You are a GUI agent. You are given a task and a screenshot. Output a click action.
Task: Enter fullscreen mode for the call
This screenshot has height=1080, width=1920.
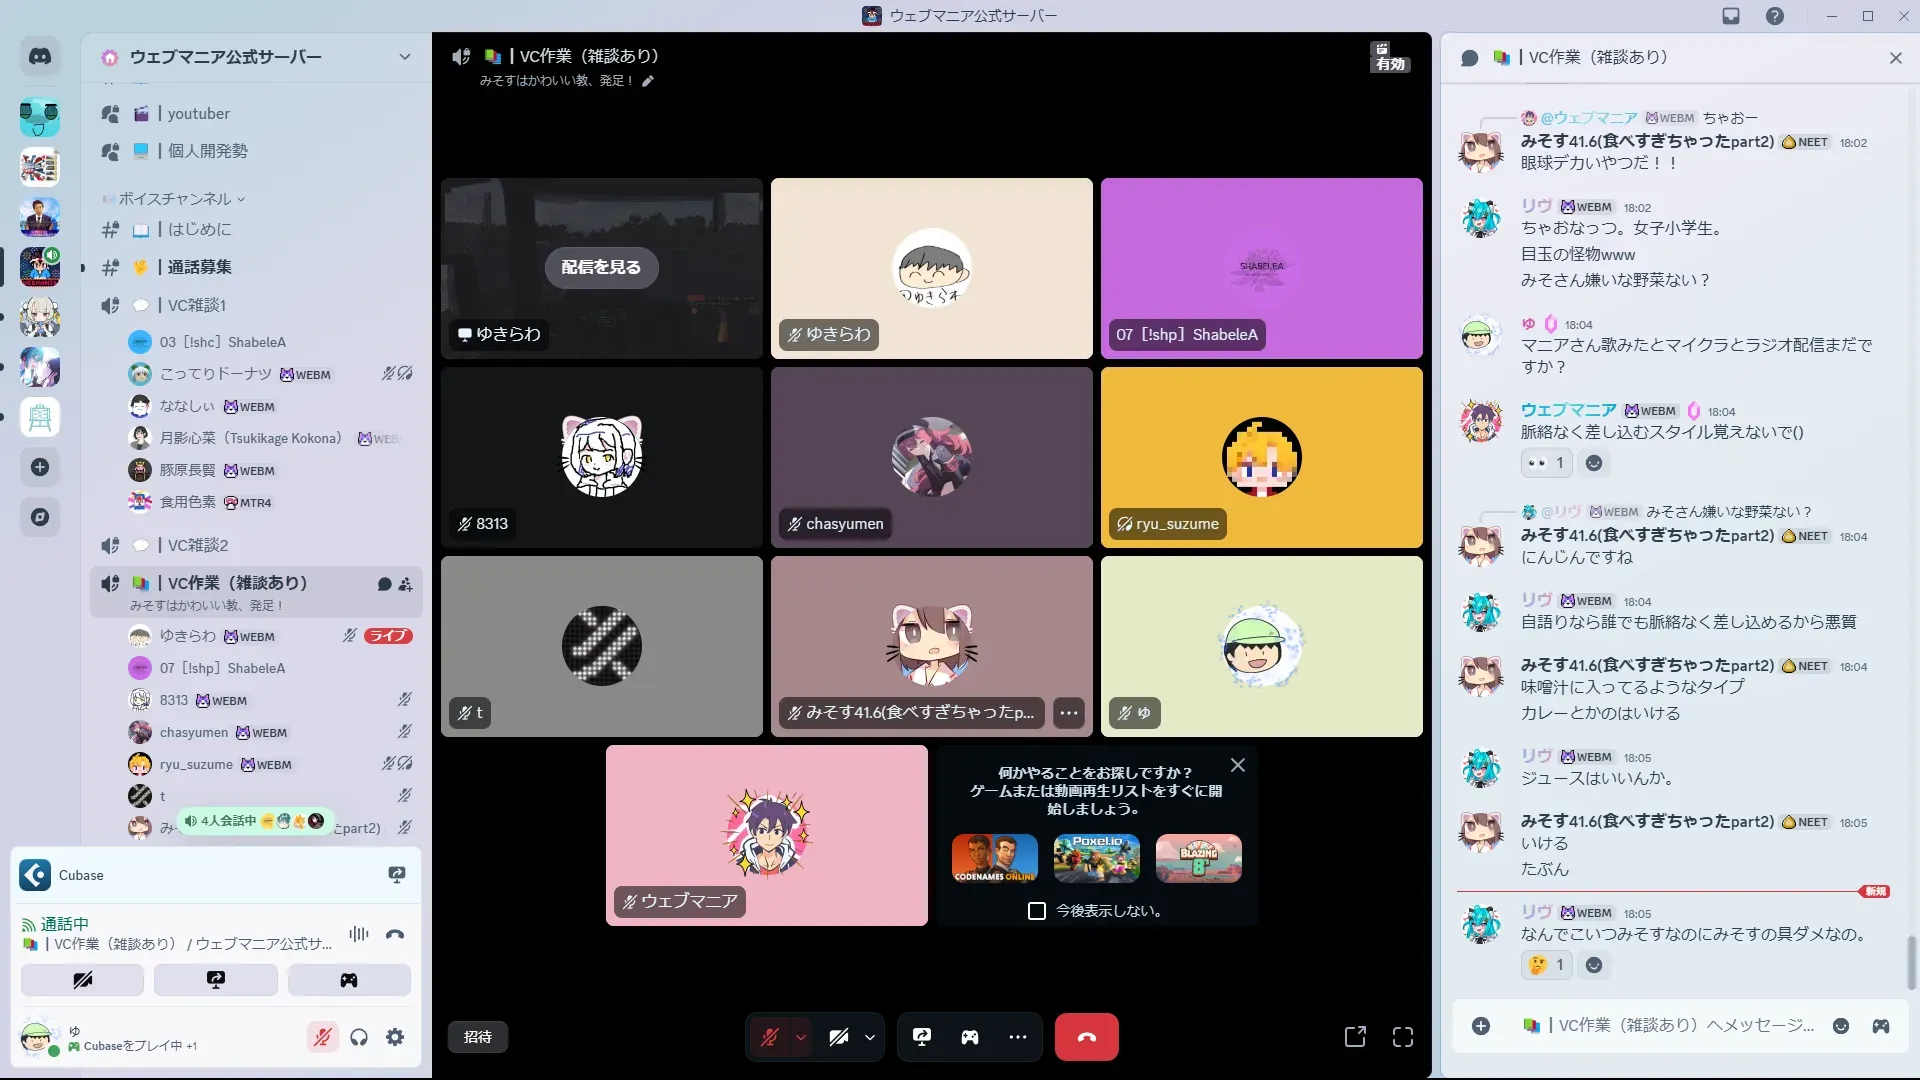click(x=1402, y=1037)
